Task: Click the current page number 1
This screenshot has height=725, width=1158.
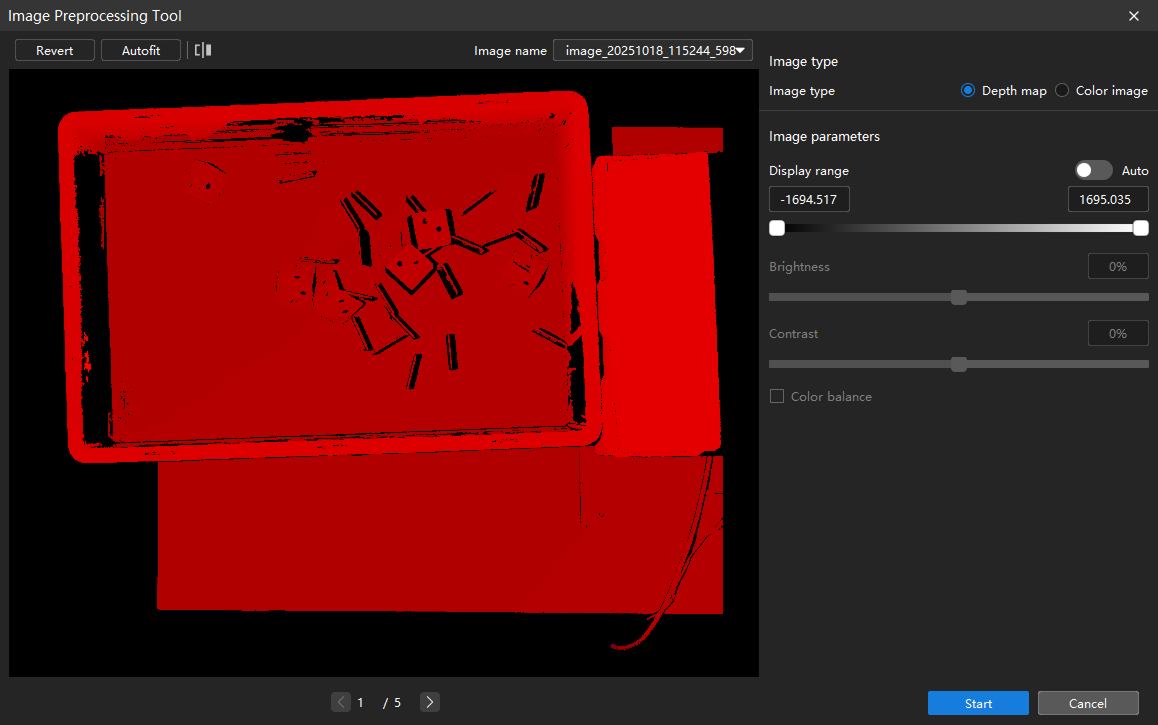Action: click(360, 703)
